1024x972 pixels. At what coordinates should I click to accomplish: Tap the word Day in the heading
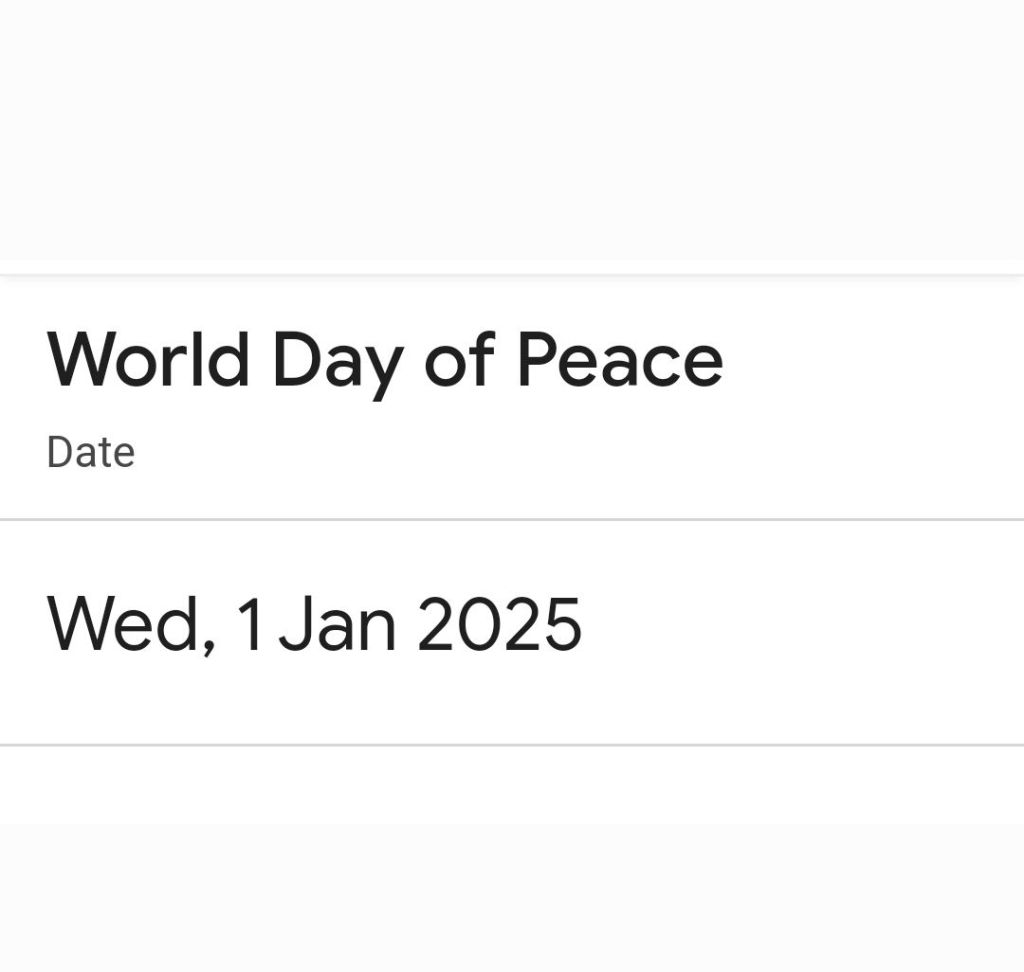[x=336, y=362]
